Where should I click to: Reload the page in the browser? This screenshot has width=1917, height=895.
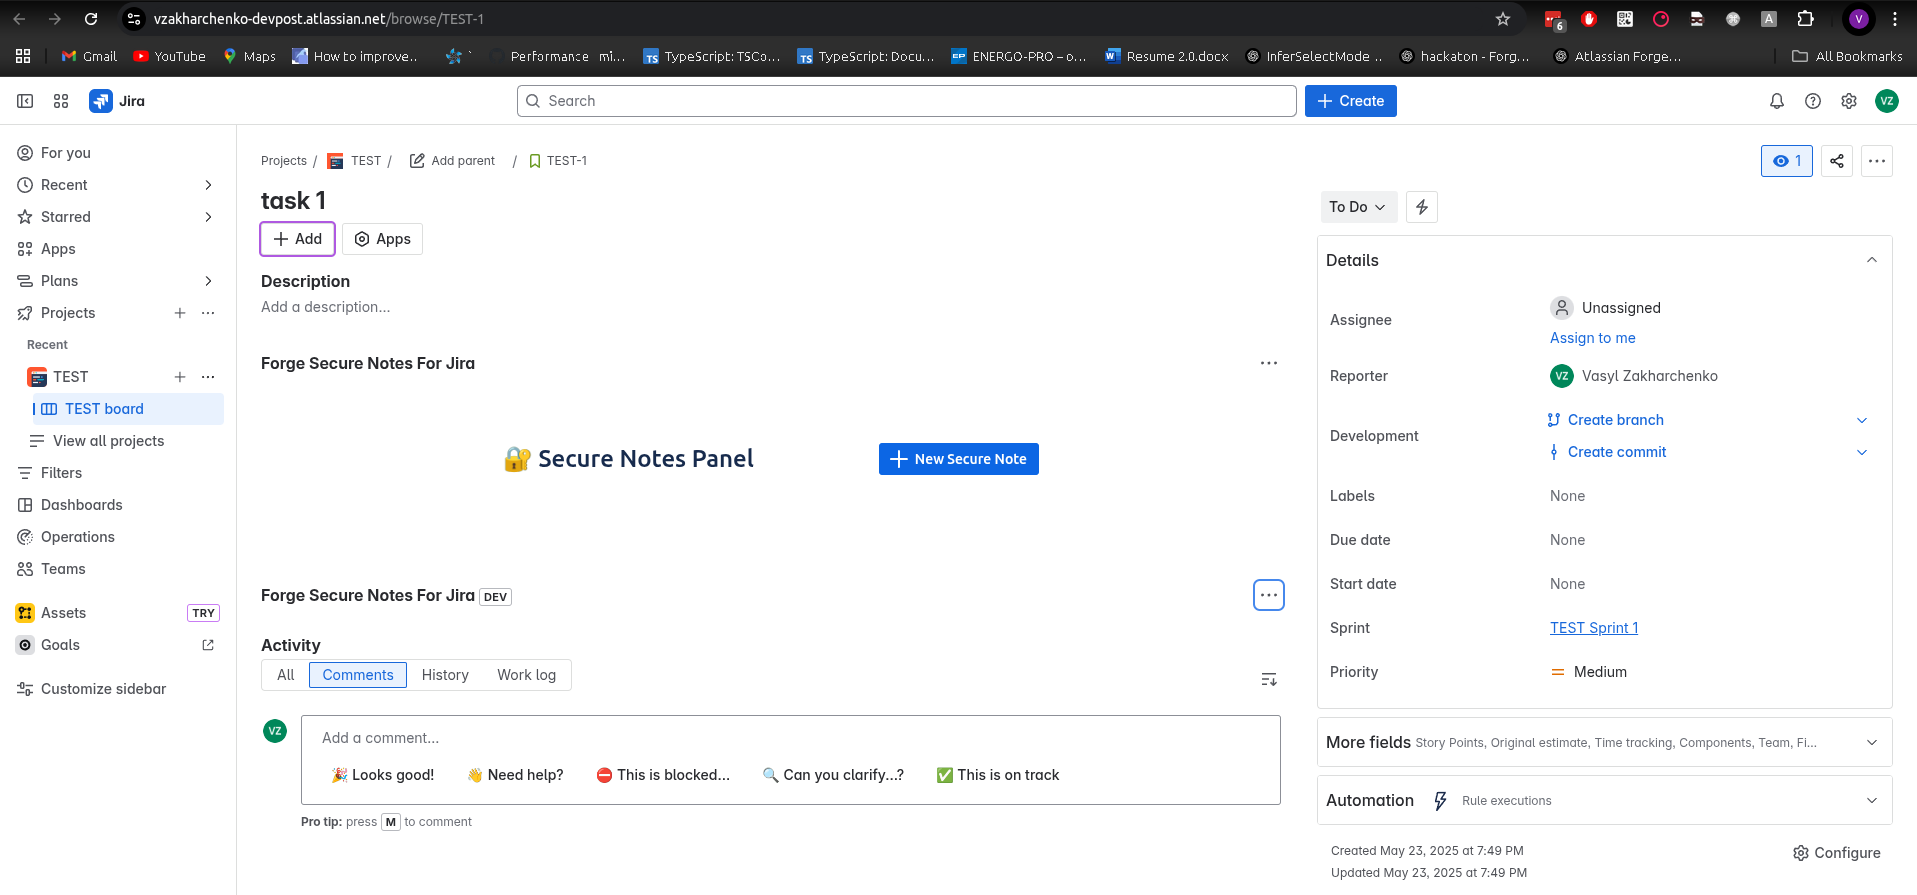point(91,19)
